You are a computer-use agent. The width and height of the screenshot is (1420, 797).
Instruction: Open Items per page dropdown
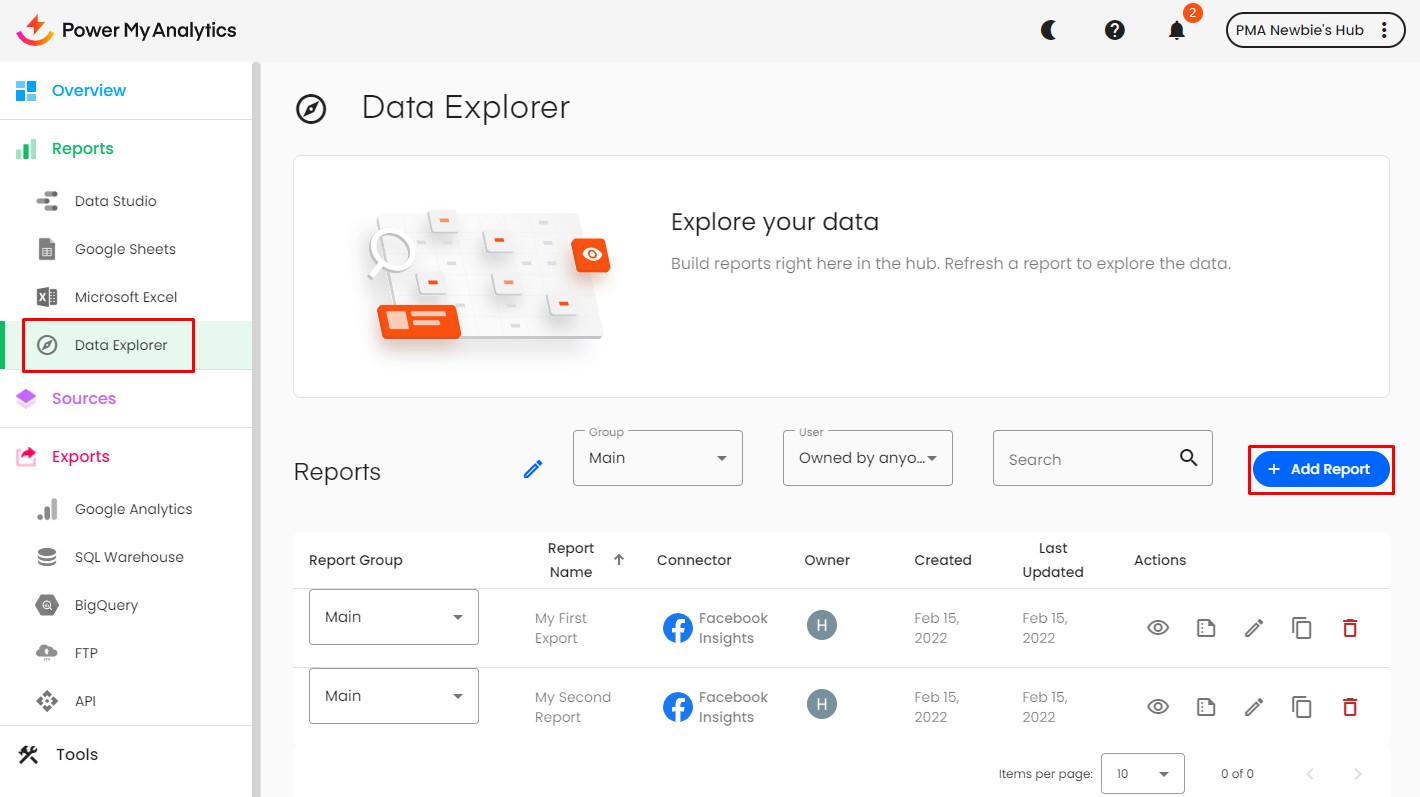(1142, 773)
